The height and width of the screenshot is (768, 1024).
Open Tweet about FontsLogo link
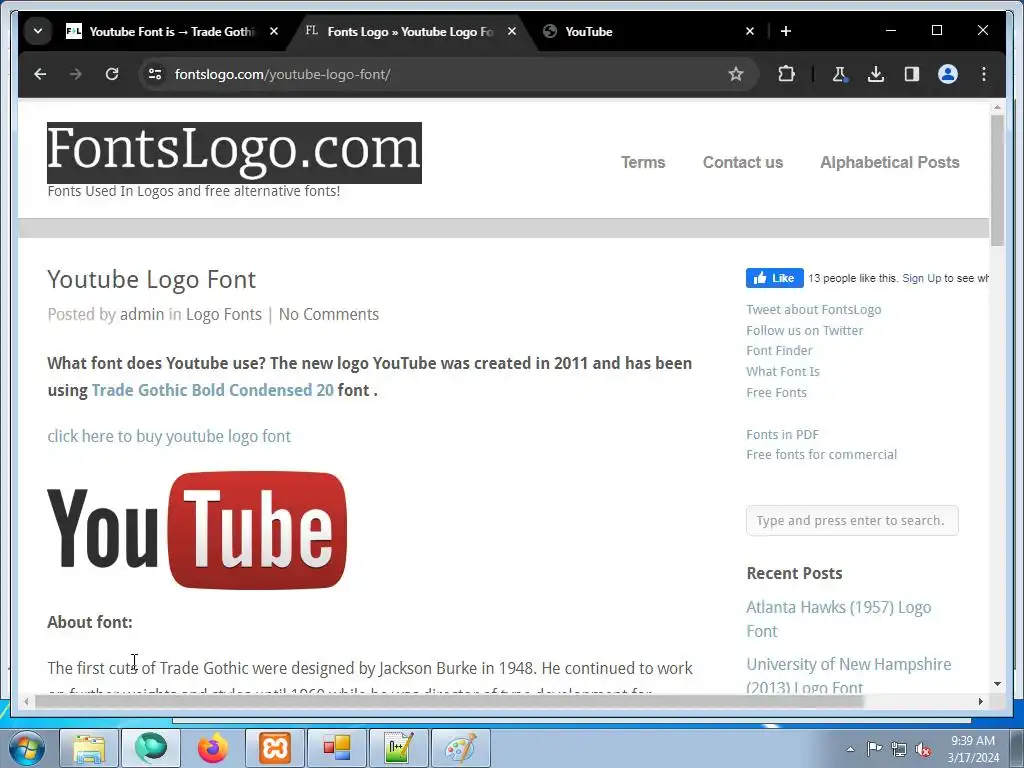coord(813,310)
